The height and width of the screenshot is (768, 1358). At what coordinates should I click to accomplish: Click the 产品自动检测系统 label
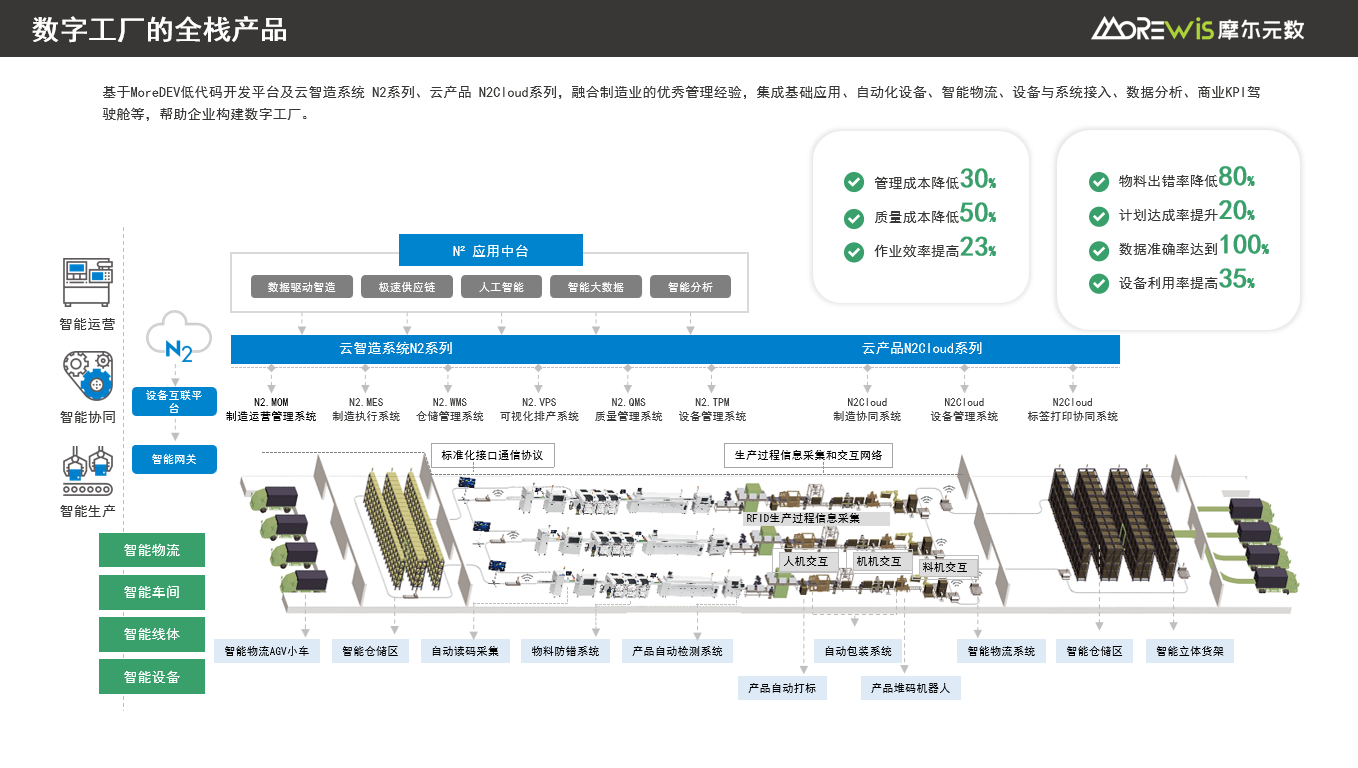pos(677,651)
